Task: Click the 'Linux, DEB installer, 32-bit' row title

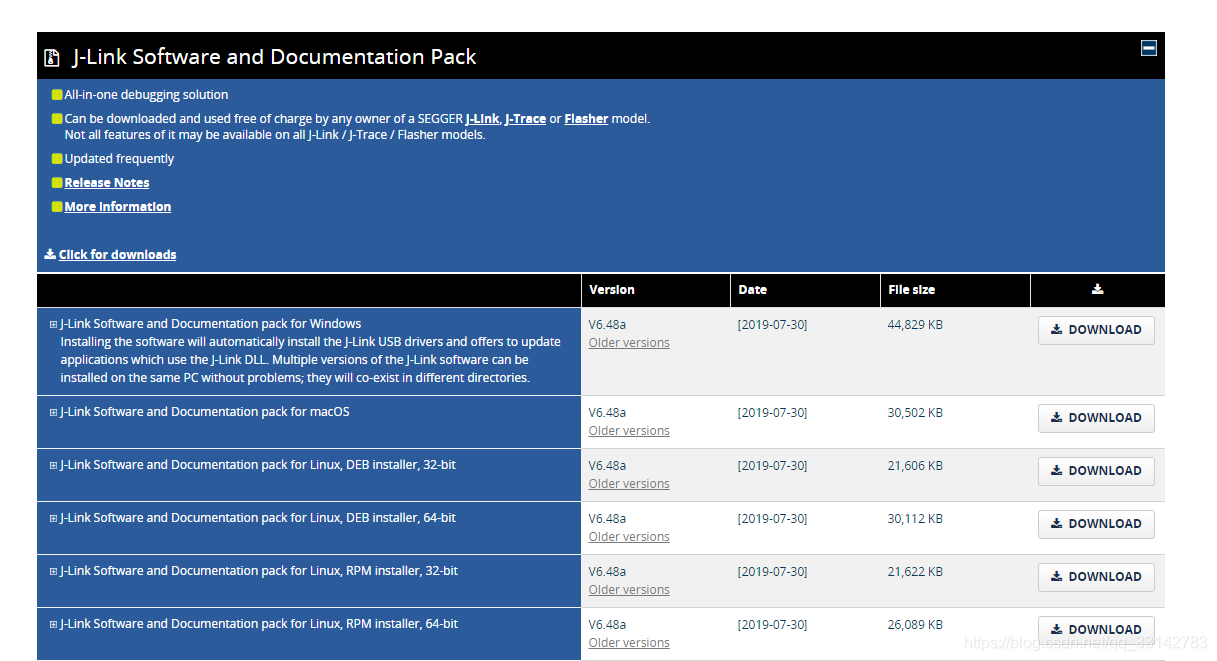Action: point(258,465)
